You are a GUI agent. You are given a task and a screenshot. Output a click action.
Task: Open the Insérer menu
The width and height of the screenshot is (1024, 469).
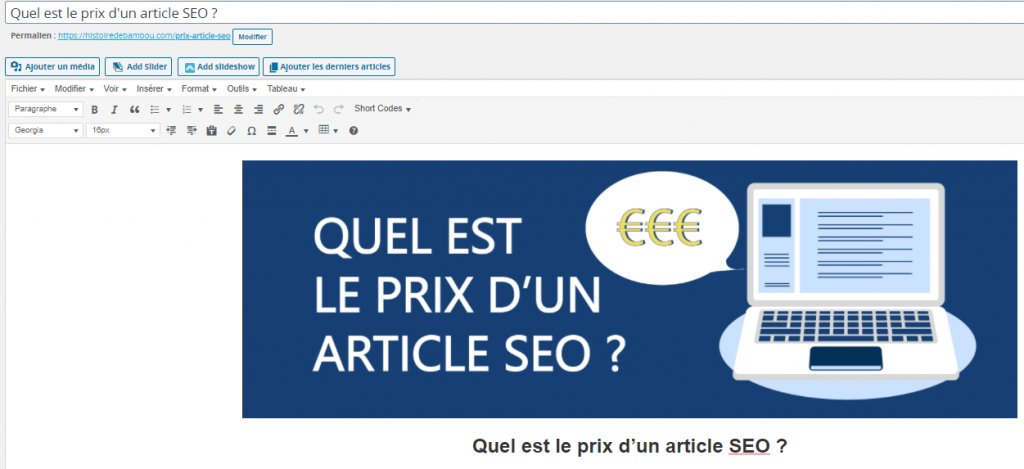pyautogui.click(x=154, y=89)
